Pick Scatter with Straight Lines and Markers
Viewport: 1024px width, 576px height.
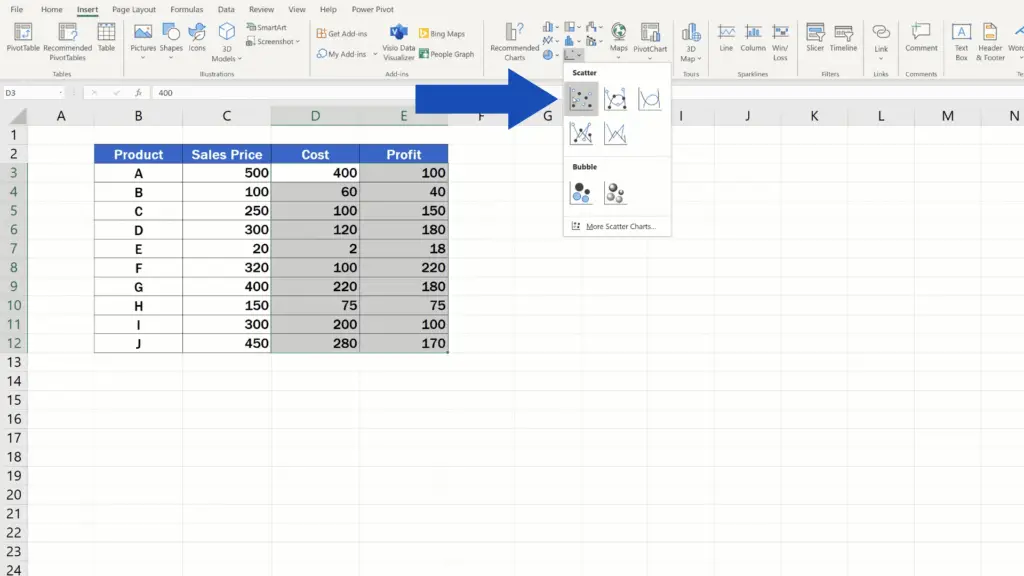coord(582,132)
